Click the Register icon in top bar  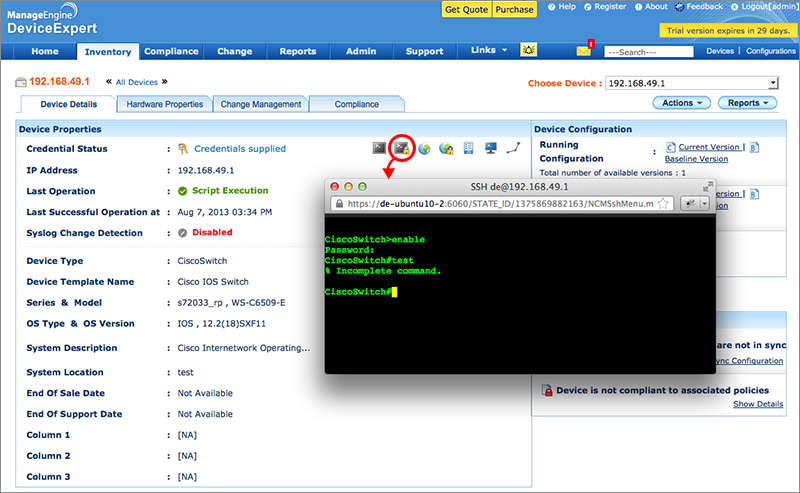(x=588, y=7)
